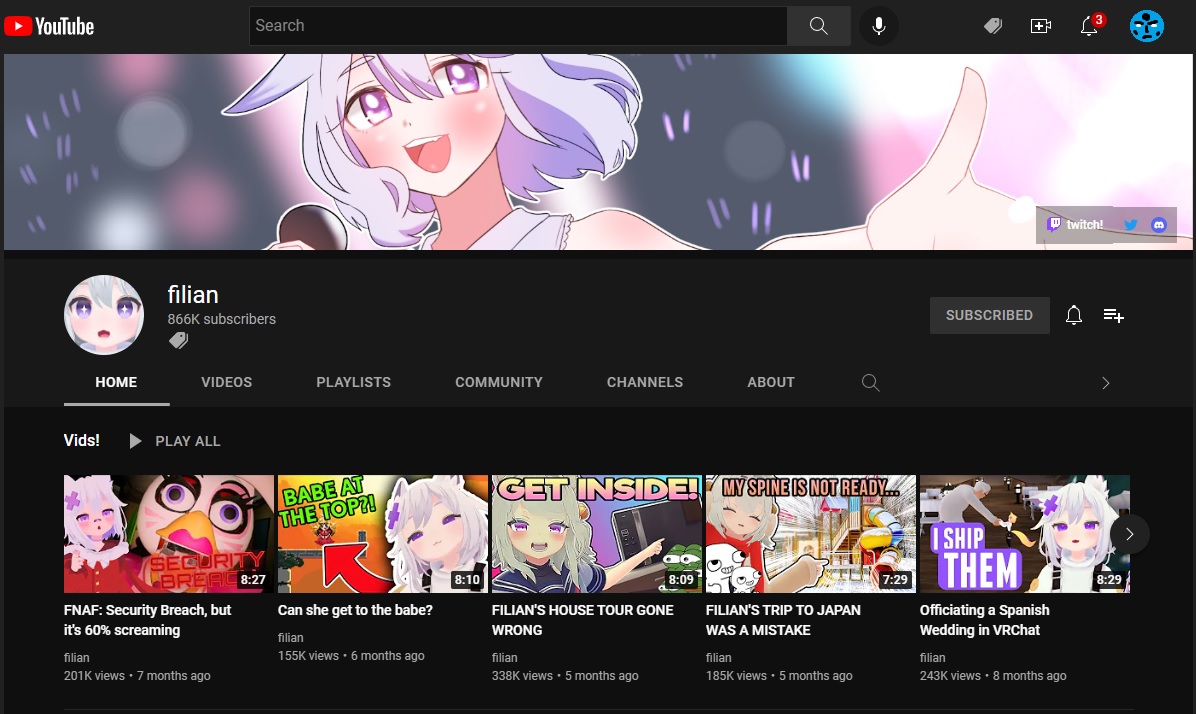Switch to the COMMUNITY tab
This screenshot has width=1196, height=714.
pos(499,382)
